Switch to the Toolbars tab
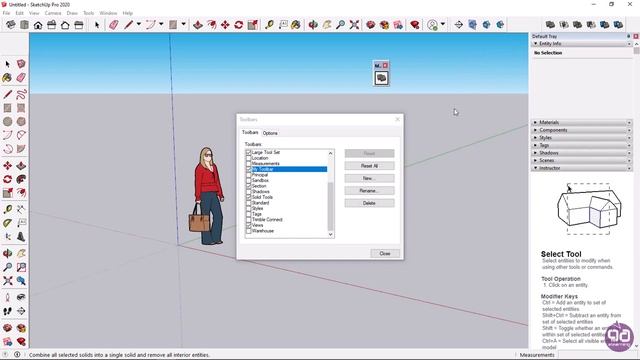Viewport: 640px width, 360px height. (x=250, y=132)
